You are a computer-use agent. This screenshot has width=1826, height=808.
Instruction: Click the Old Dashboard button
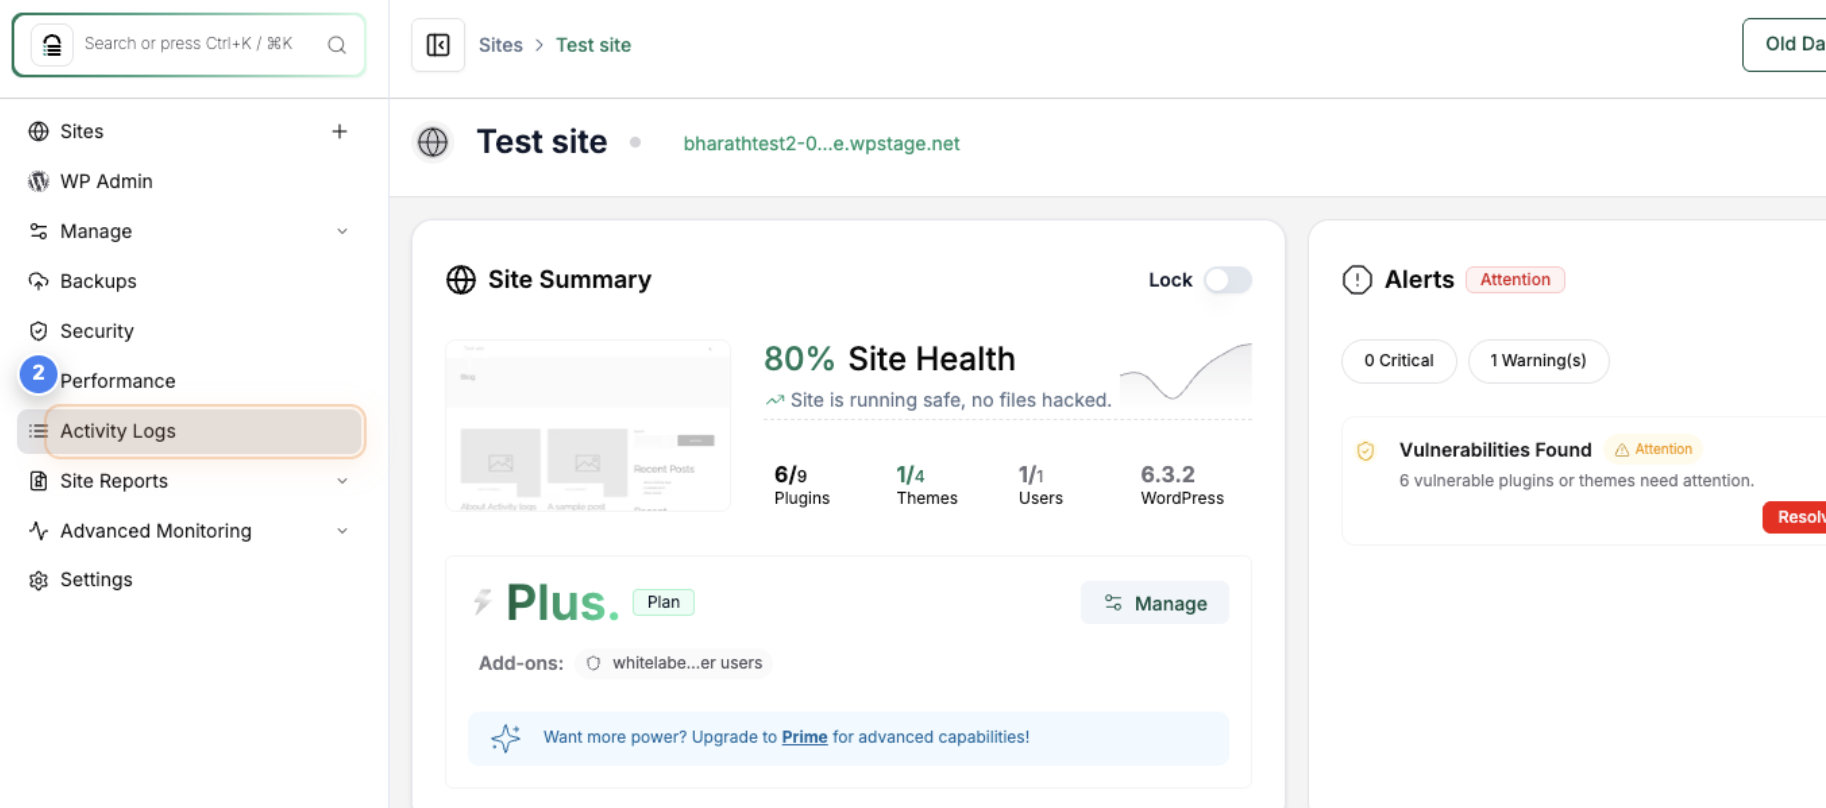pyautogui.click(x=1785, y=44)
